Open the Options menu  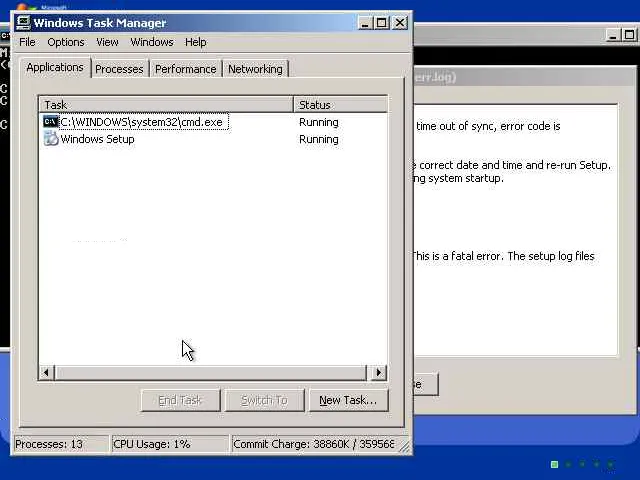pos(66,42)
